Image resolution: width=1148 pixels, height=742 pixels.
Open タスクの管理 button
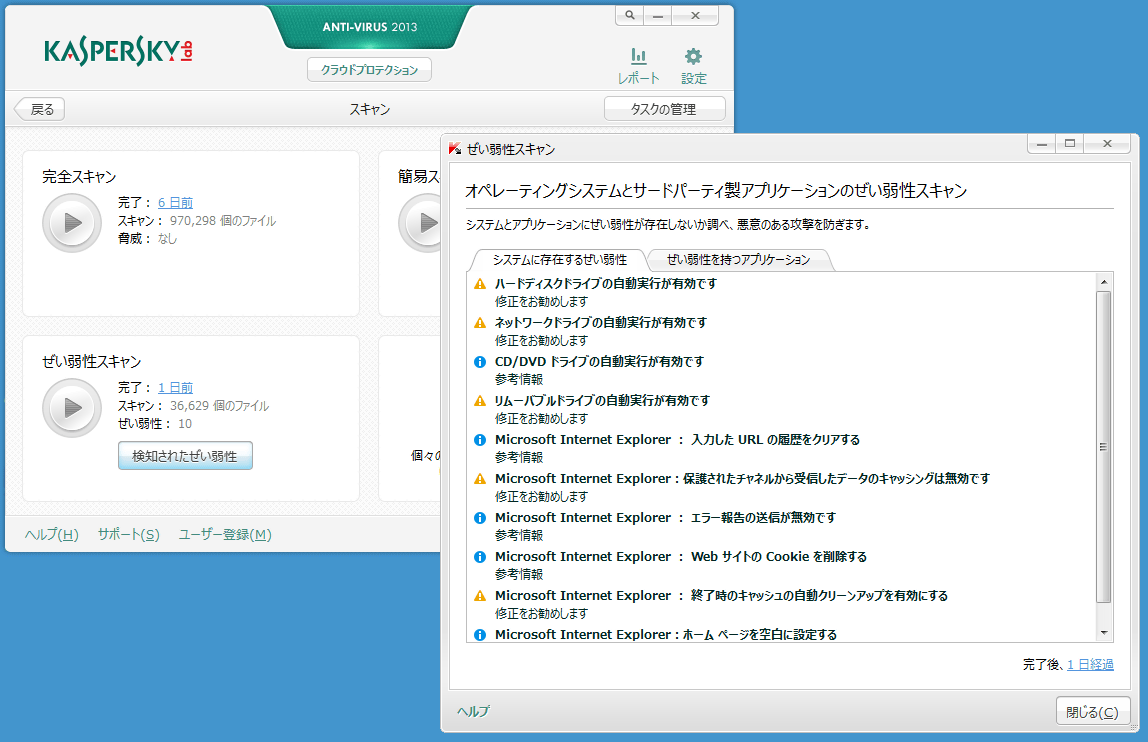pos(664,108)
